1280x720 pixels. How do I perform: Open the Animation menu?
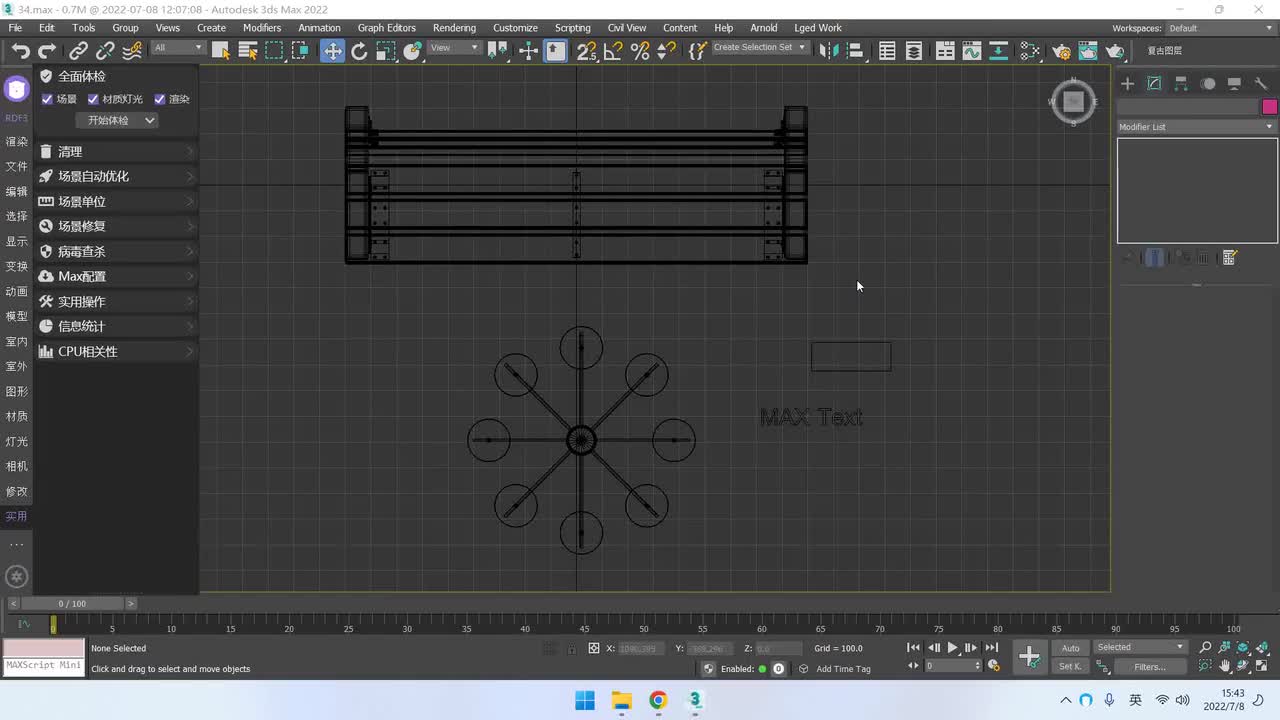pyautogui.click(x=319, y=28)
